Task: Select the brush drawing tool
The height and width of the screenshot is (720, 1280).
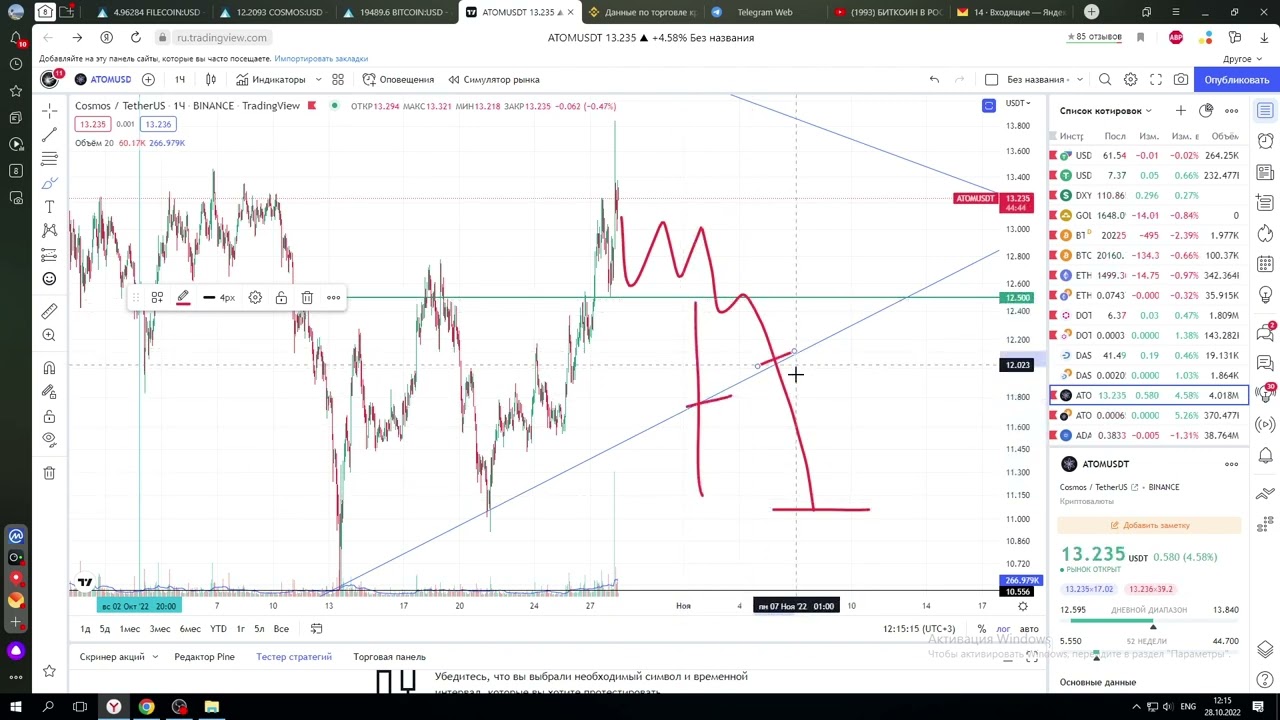Action: 49,183
